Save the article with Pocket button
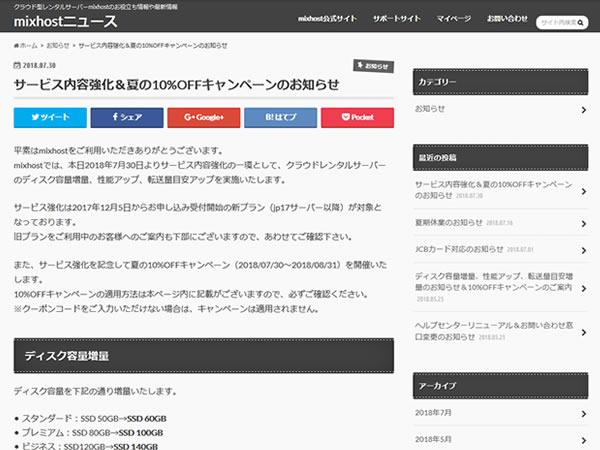The height and width of the screenshot is (450, 600). (357, 117)
